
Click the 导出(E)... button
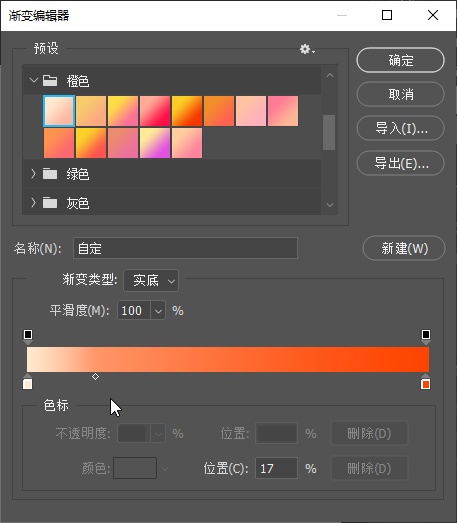tap(401, 163)
